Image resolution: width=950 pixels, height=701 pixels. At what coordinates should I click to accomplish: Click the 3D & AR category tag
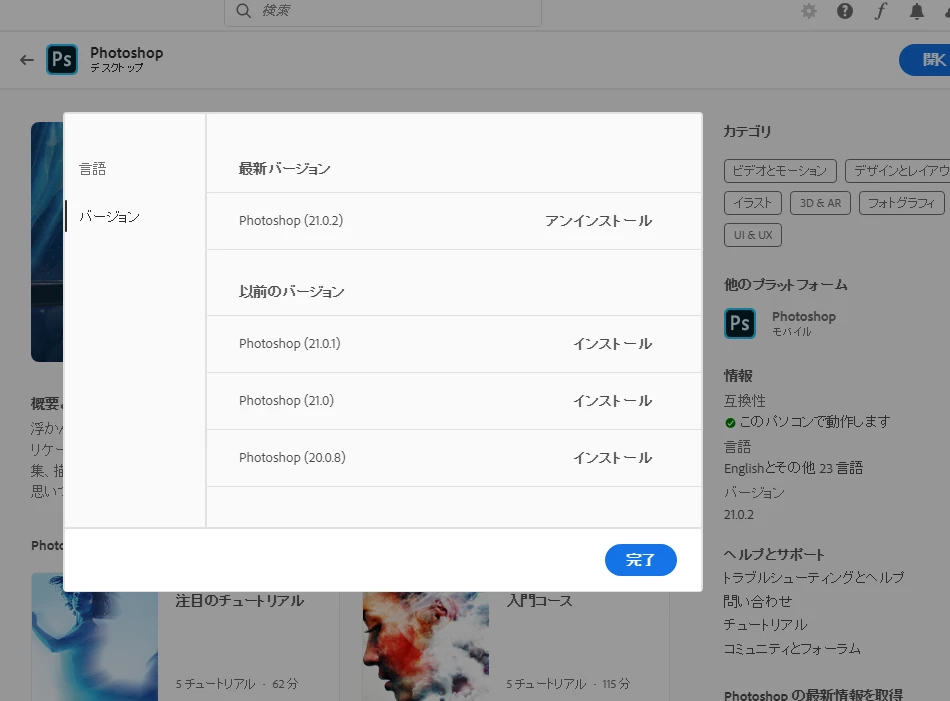coord(820,203)
